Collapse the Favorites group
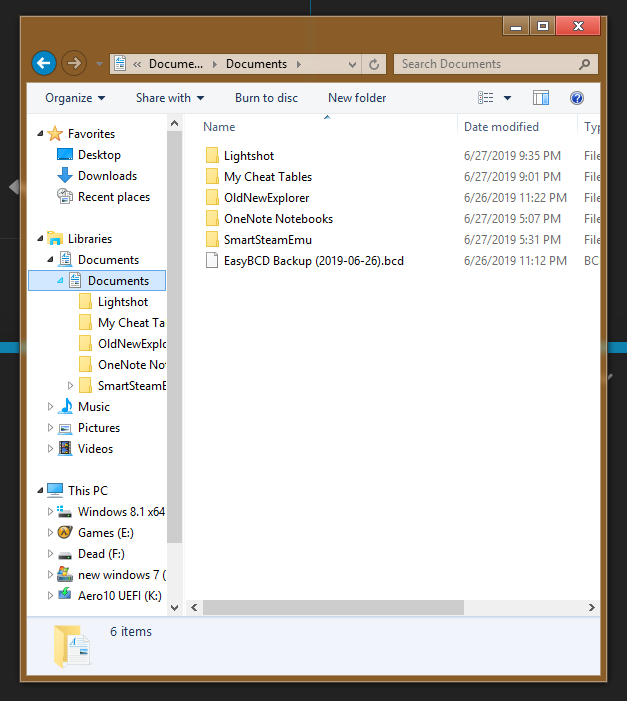627x701 pixels. click(40, 133)
